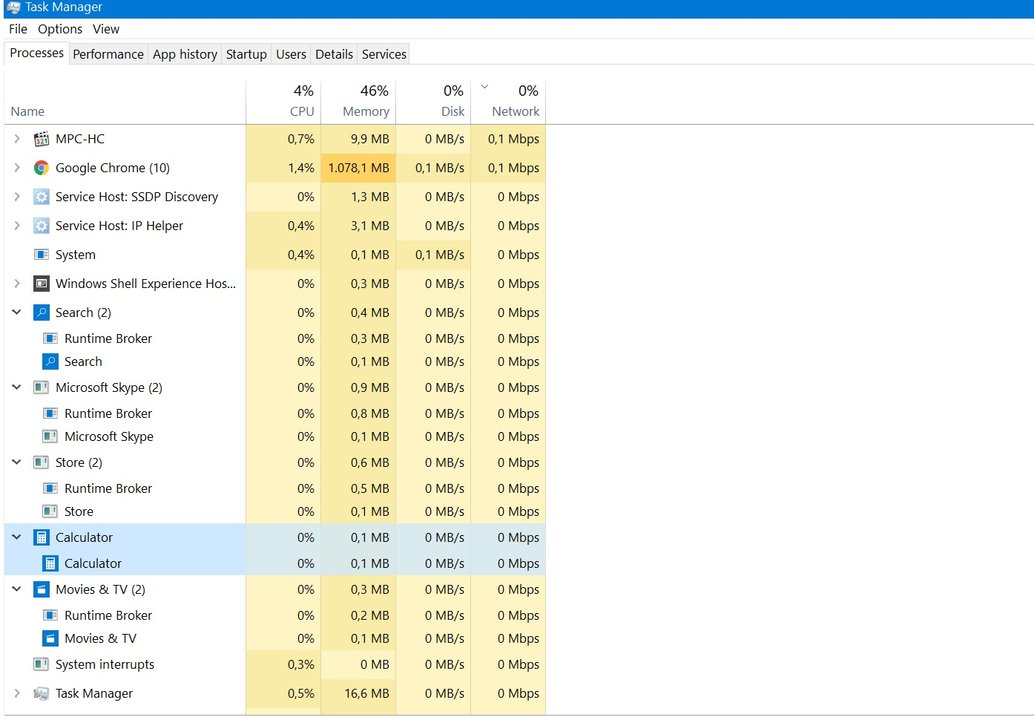
Task: Expand the Windows Shell Experience Host group
Action: click(x=17, y=284)
